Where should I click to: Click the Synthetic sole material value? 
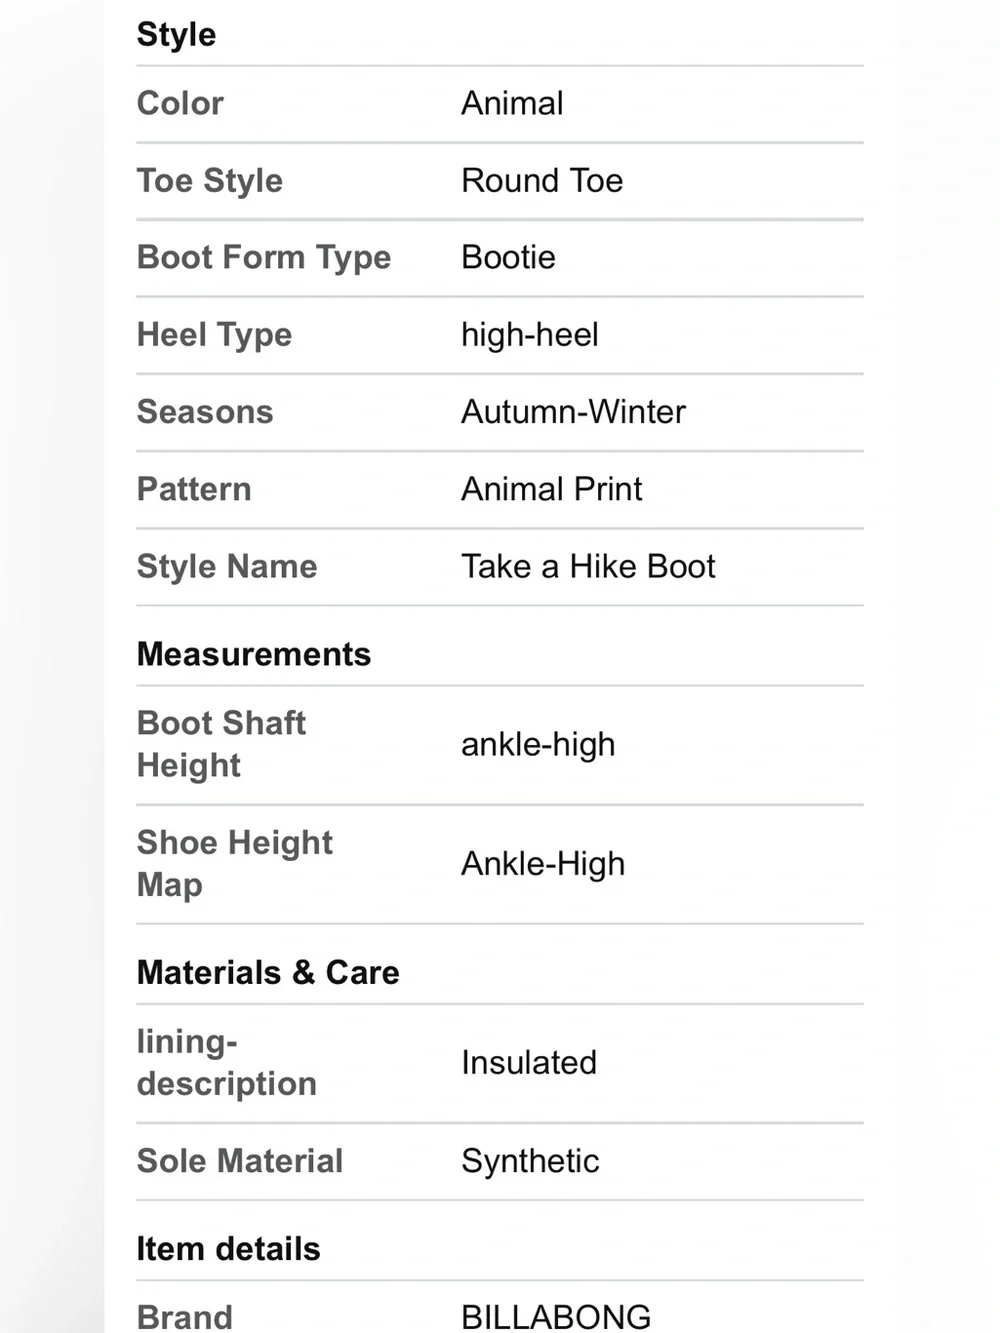click(x=530, y=1161)
